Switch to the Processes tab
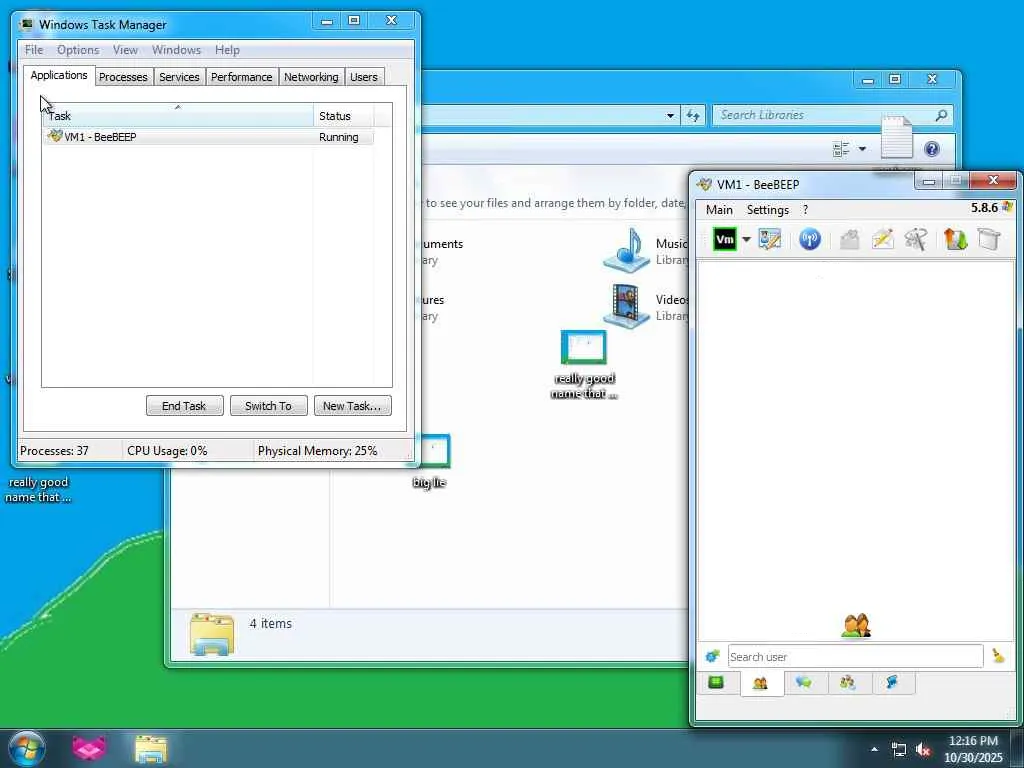The width and height of the screenshot is (1024, 768). click(x=123, y=77)
